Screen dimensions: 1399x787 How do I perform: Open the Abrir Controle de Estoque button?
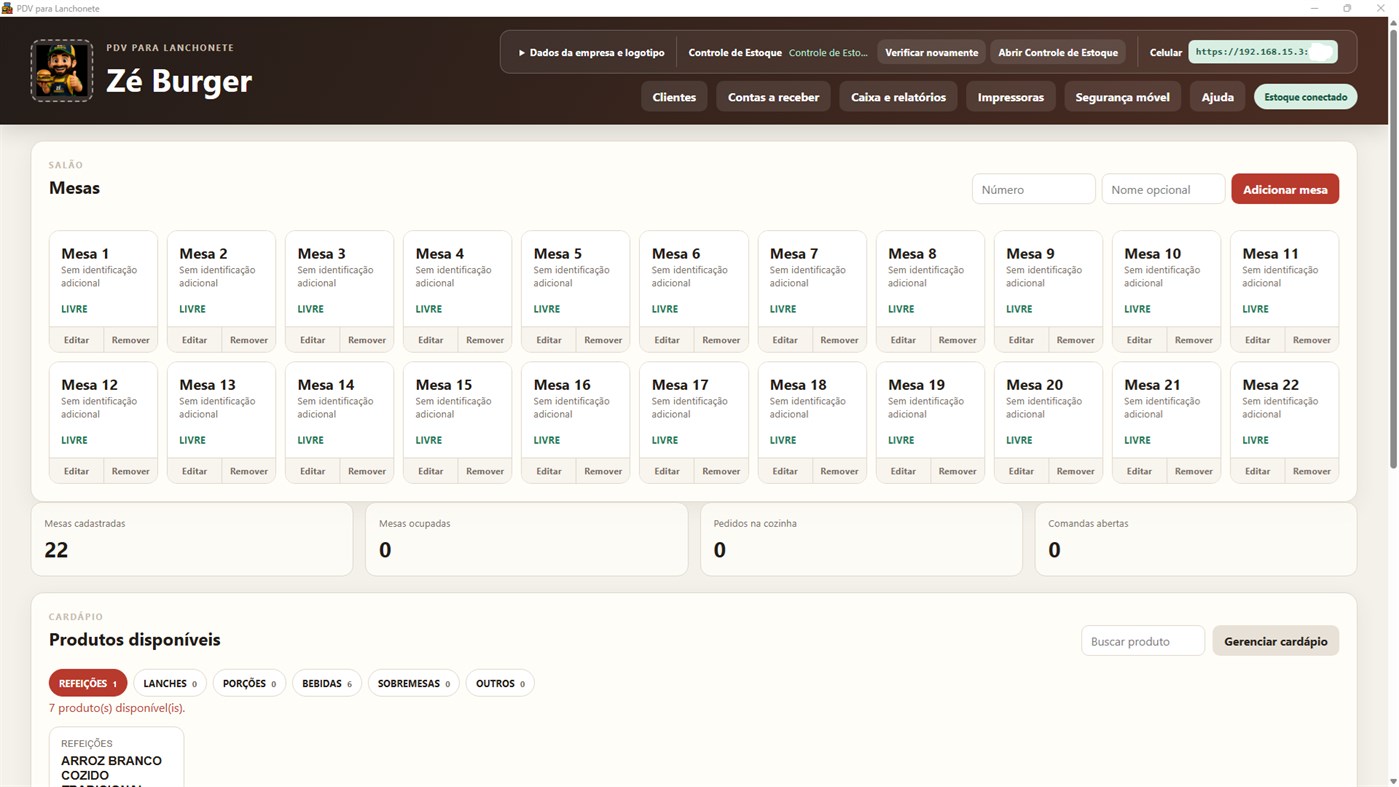tap(1058, 52)
